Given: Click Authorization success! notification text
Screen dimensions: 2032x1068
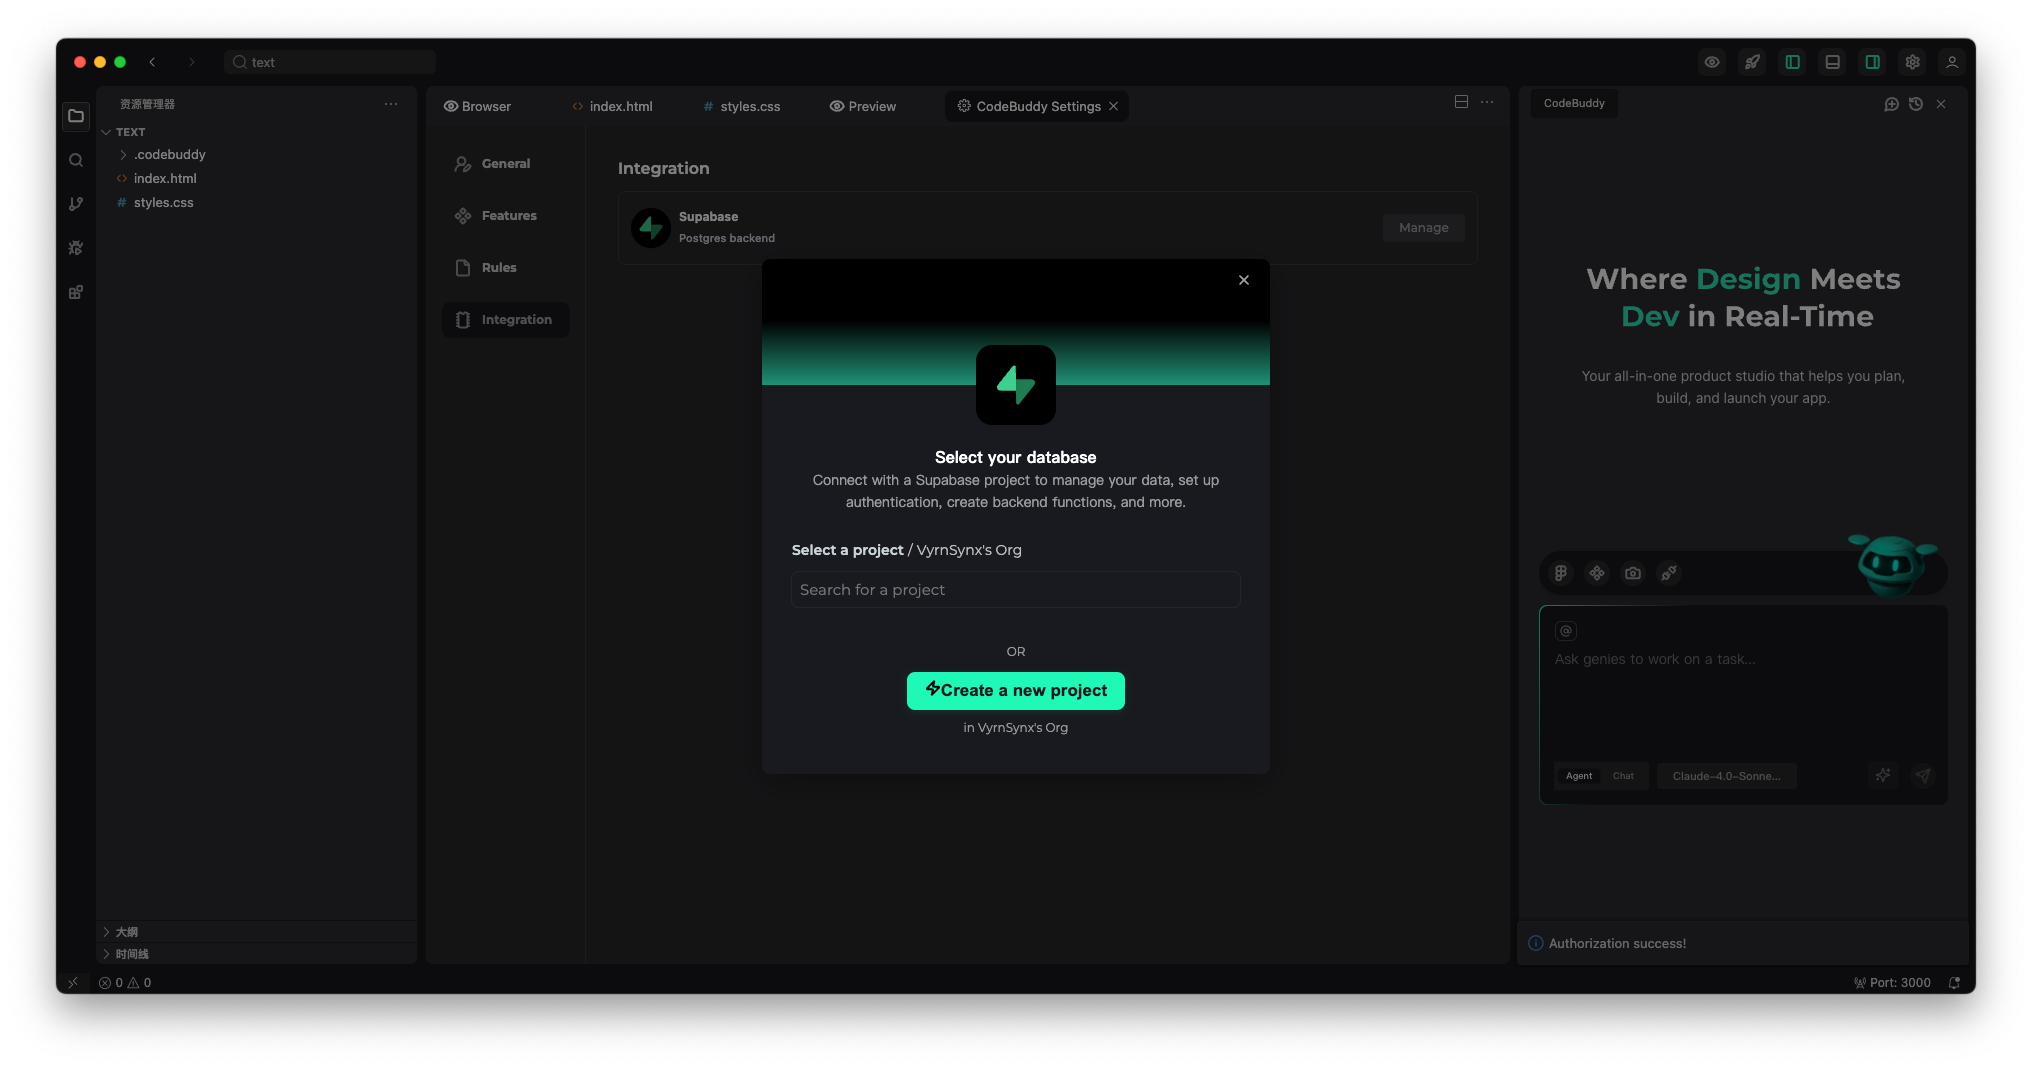Looking at the screenshot, I should tap(1617, 944).
